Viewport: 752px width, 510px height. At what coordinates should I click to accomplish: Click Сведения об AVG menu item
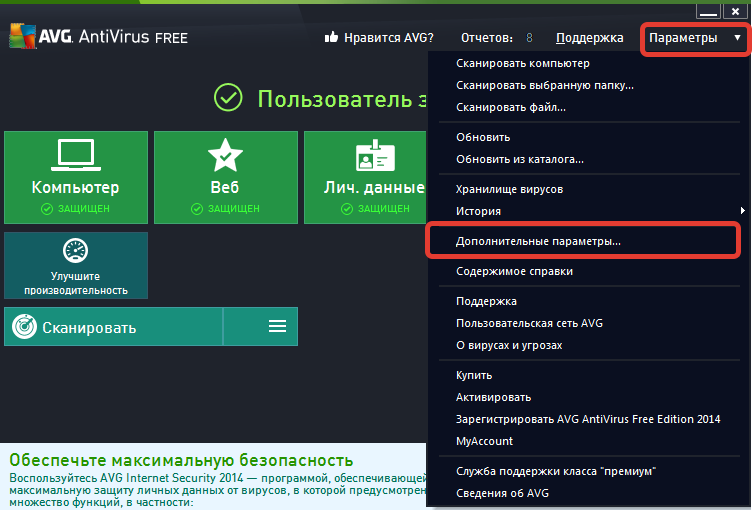click(502, 493)
